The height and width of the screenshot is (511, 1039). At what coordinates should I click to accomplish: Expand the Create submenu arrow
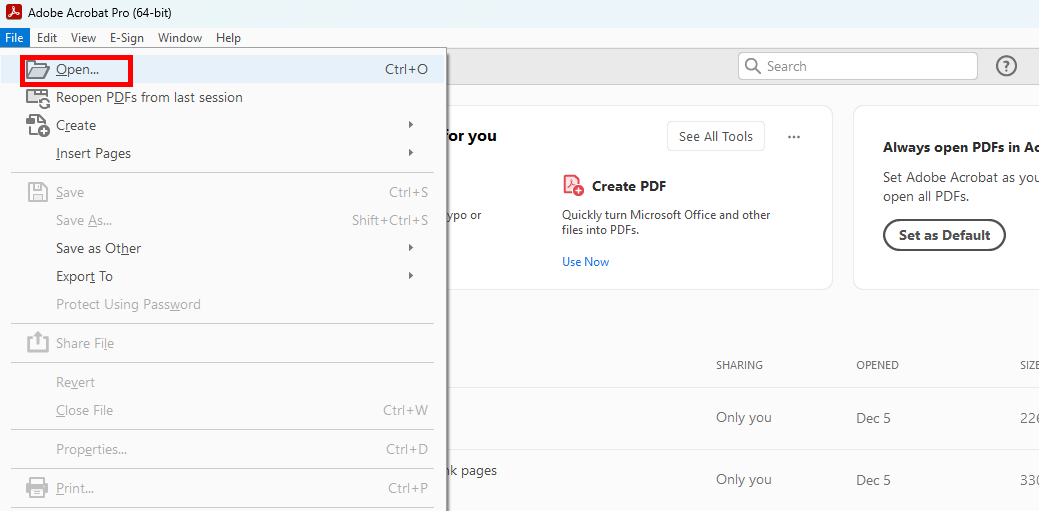411,125
